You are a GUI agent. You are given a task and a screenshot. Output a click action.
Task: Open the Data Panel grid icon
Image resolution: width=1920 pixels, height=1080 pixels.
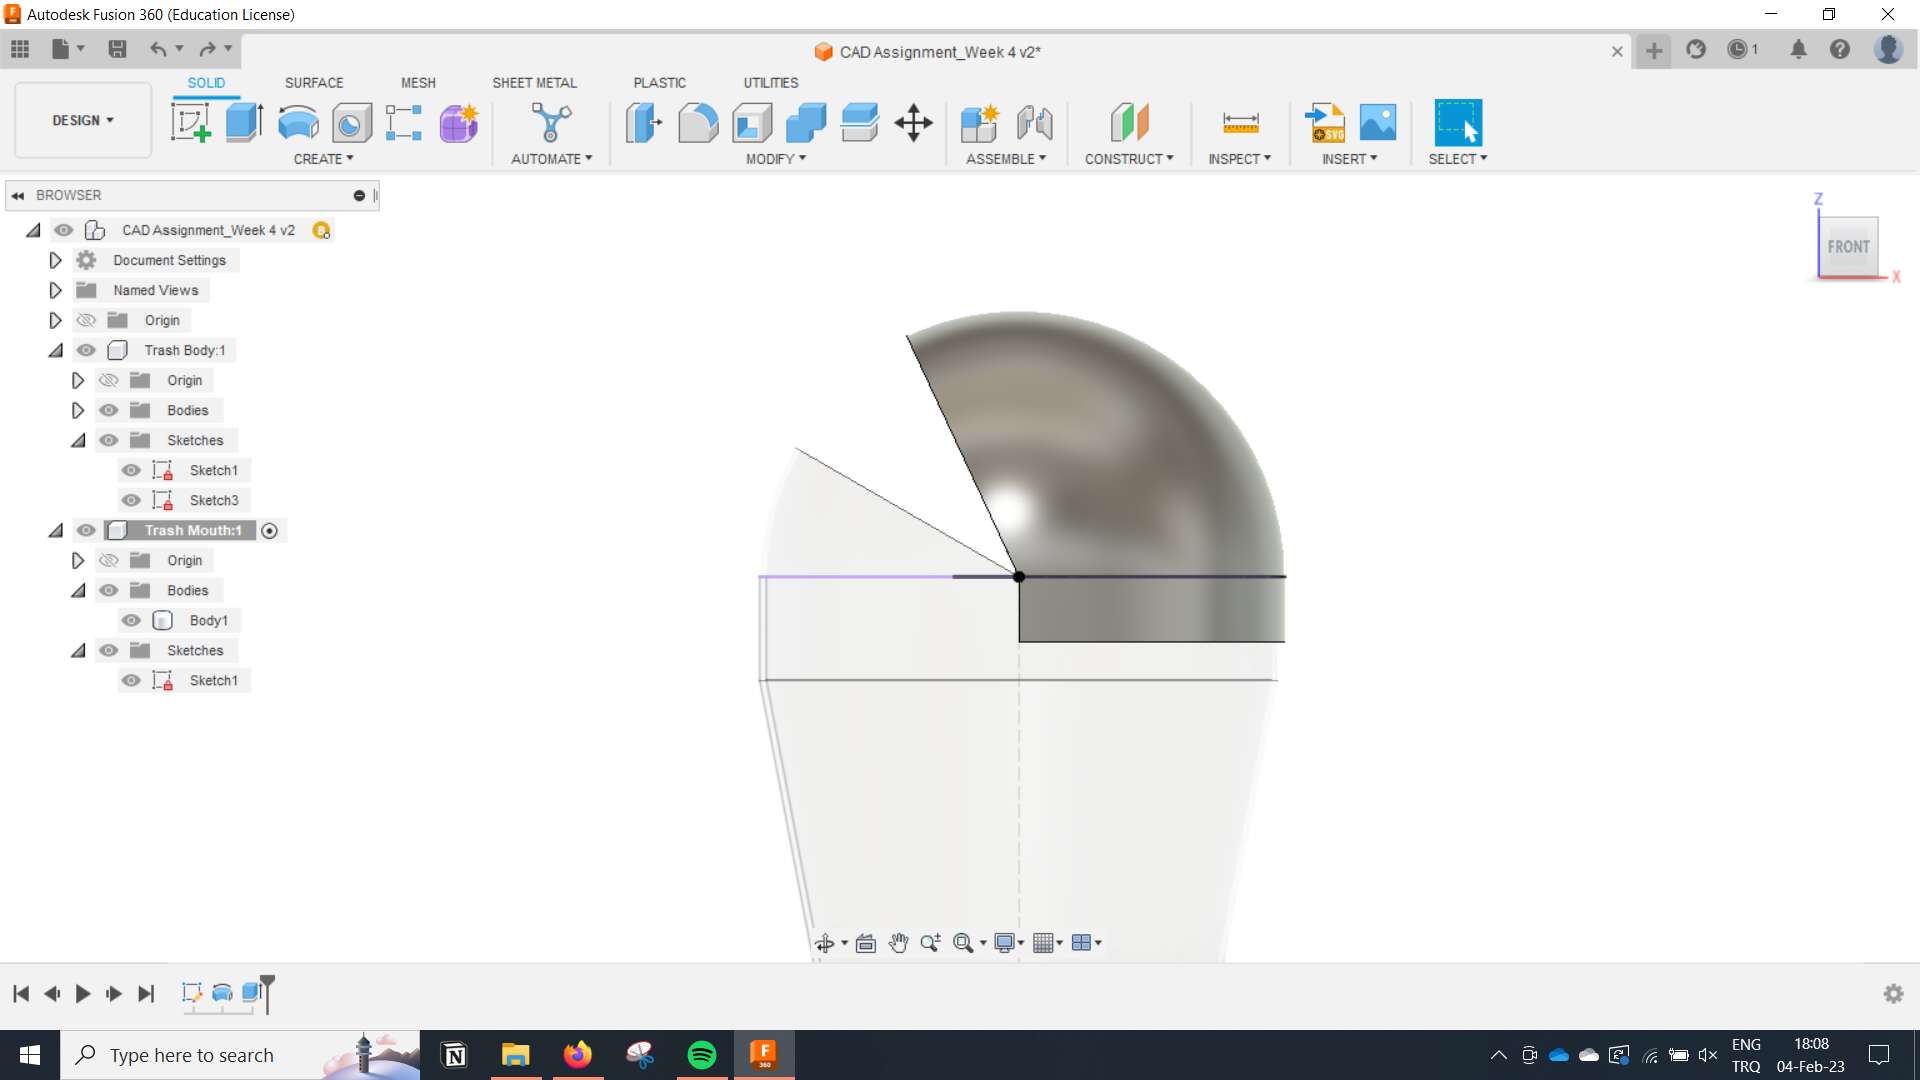tap(20, 49)
